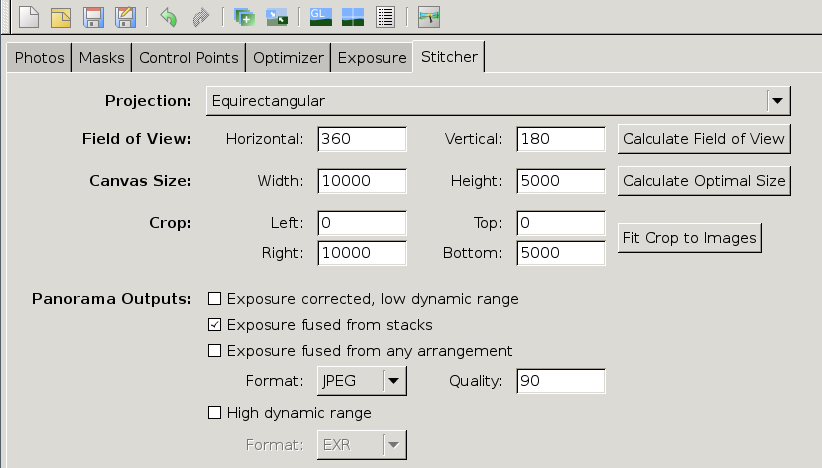Click the crop Left input field
The height and width of the screenshot is (468, 822).
click(x=362, y=223)
